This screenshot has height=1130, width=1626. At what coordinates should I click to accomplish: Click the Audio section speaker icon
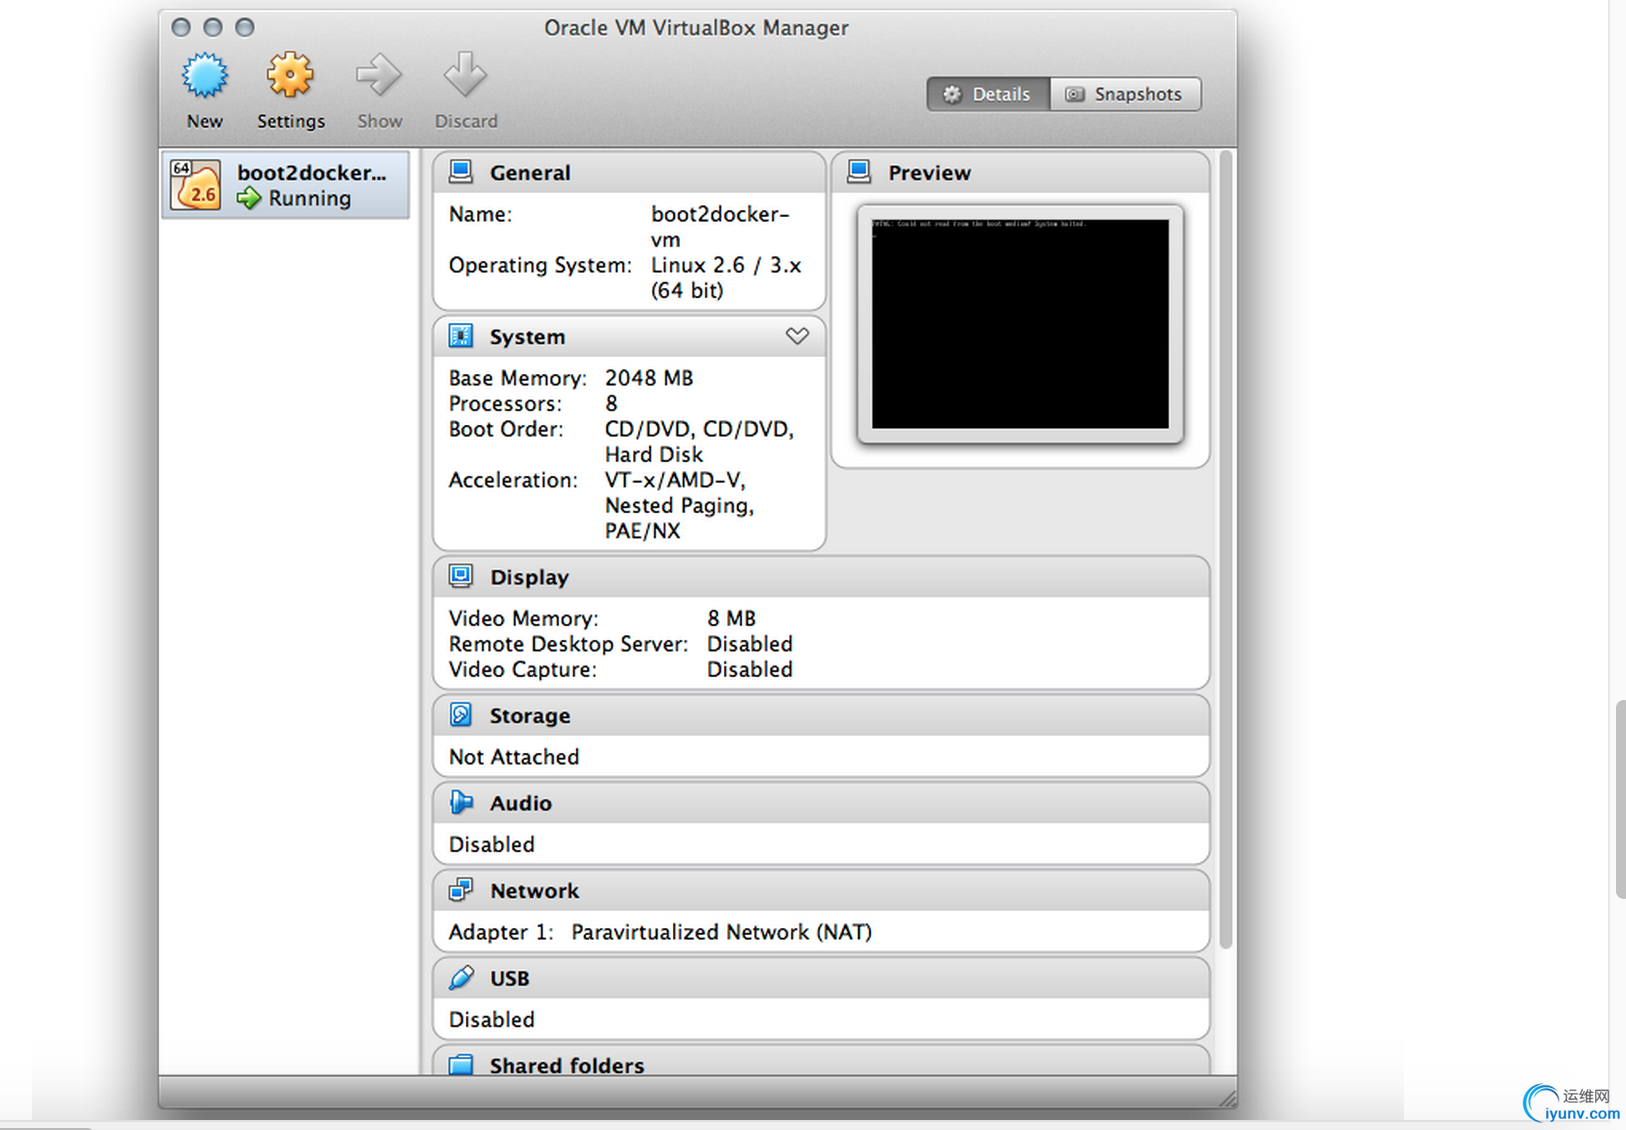coord(461,802)
